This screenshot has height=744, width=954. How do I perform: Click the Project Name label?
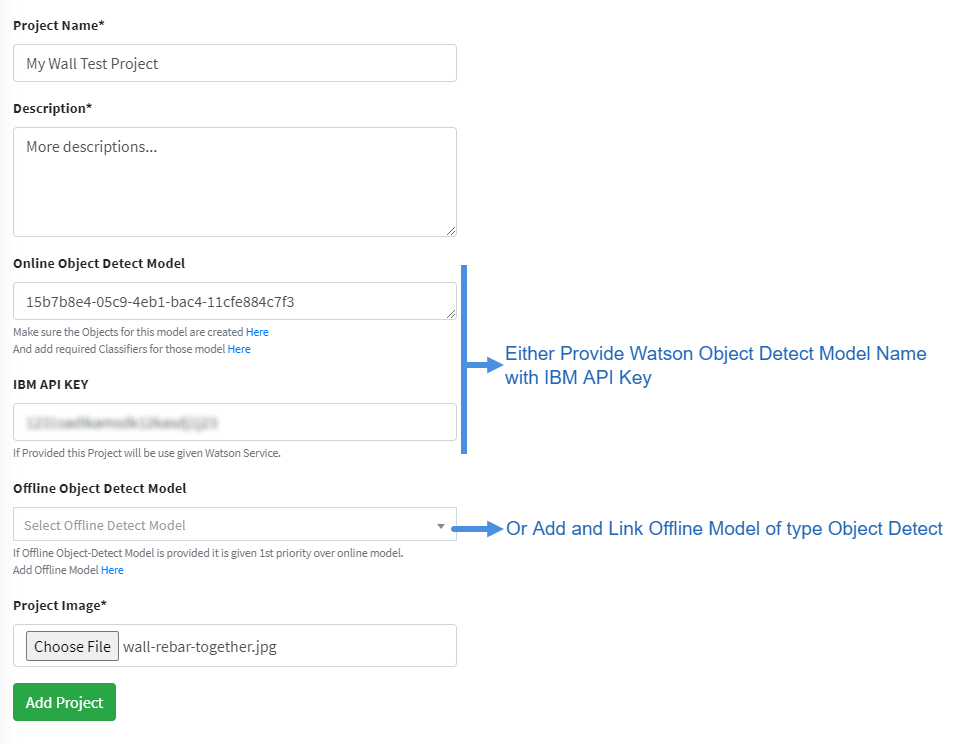coord(59,26)
